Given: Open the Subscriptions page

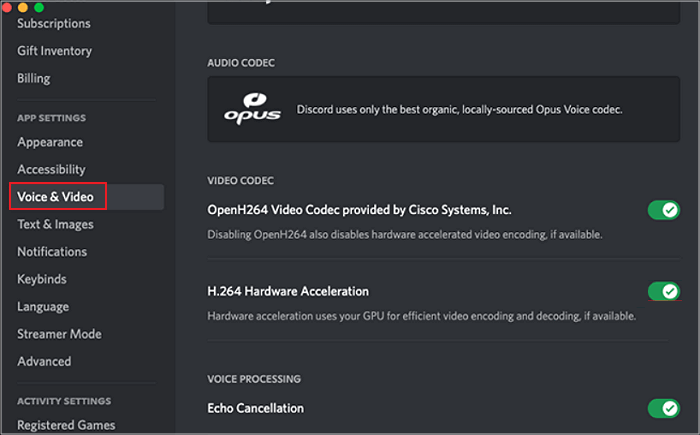Looking at the screenshot, I should 53,23.
